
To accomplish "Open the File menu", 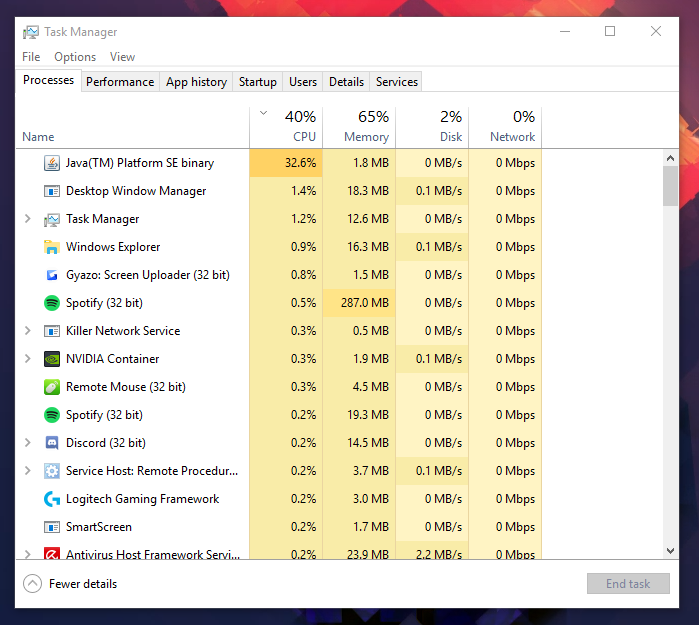I will coord(31,57).
